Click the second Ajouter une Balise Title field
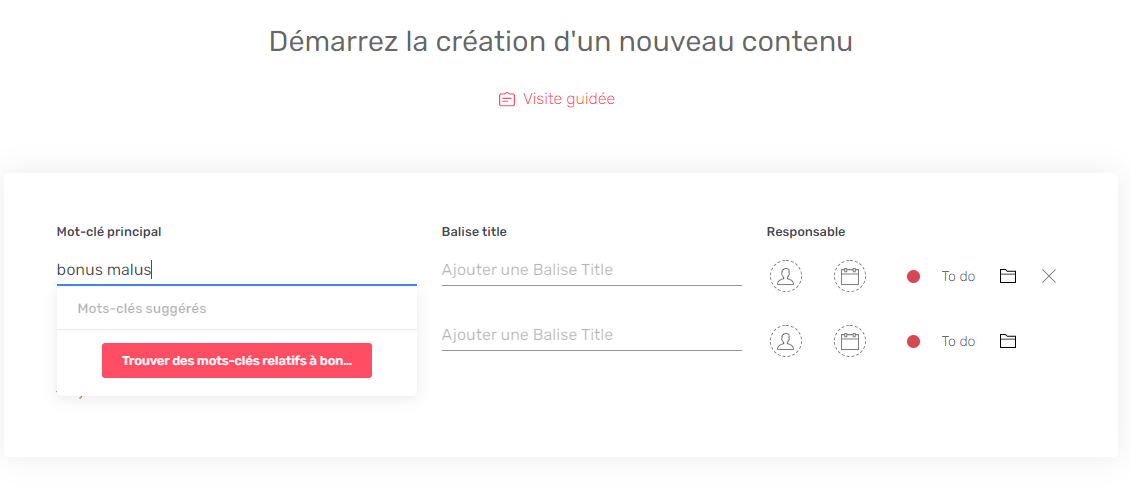1131x486 pixels. pos(591,335)
